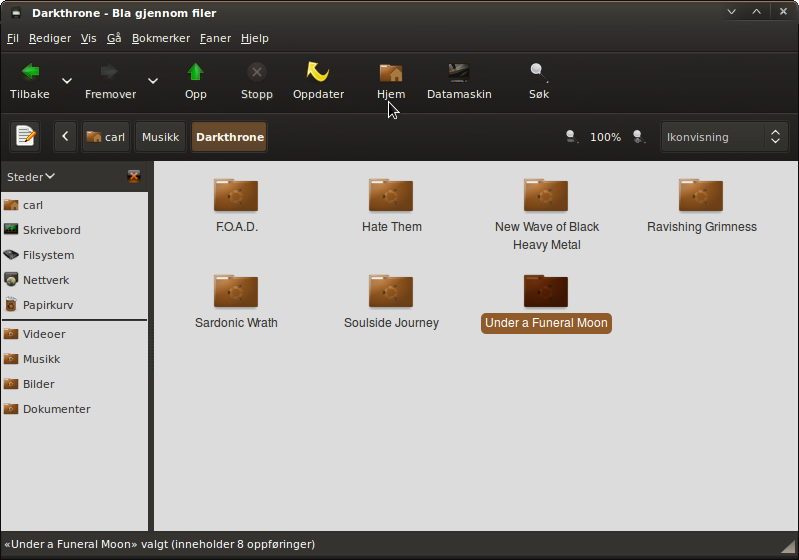This screenshot has height=560, width=799.
Task: Refresh the folder with Oppdater
Action: pyautogui.click(x=318, y=82)
